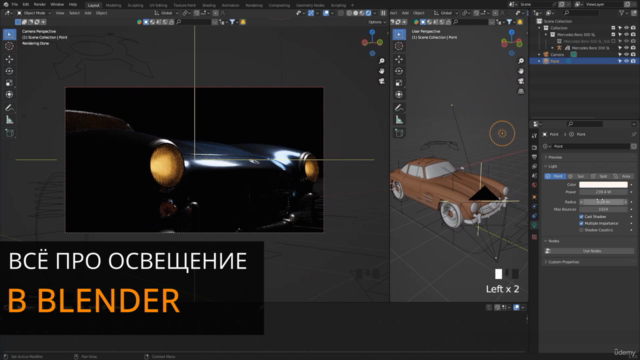Click light Color swatch
Image resolution: width=640 pixels, height=360 pixels.
(x=603, y=185)
